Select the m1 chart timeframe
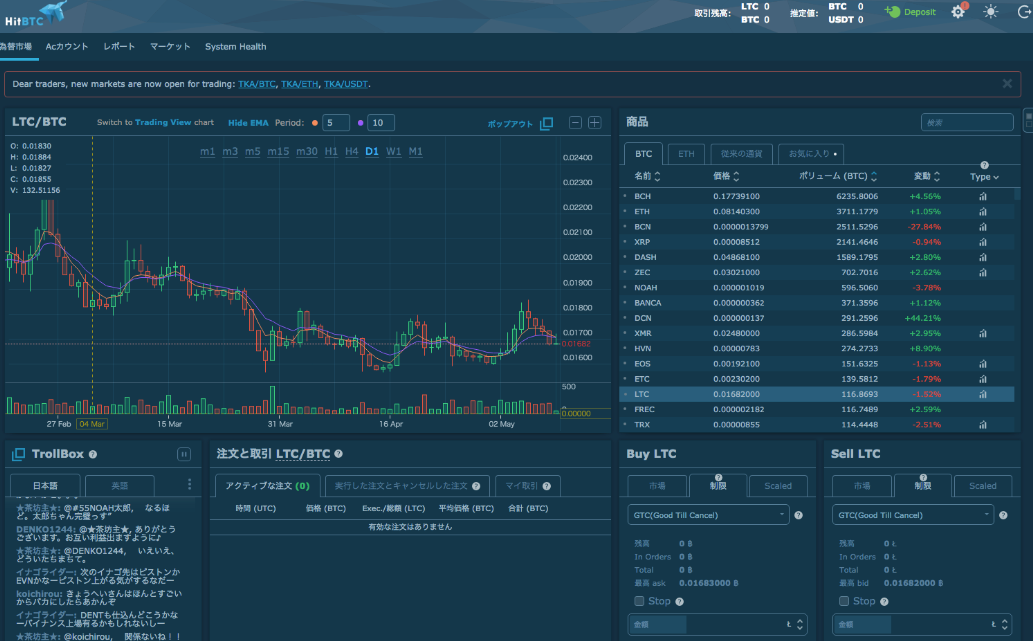This screenshot has width=1033, height=641. 208,152
